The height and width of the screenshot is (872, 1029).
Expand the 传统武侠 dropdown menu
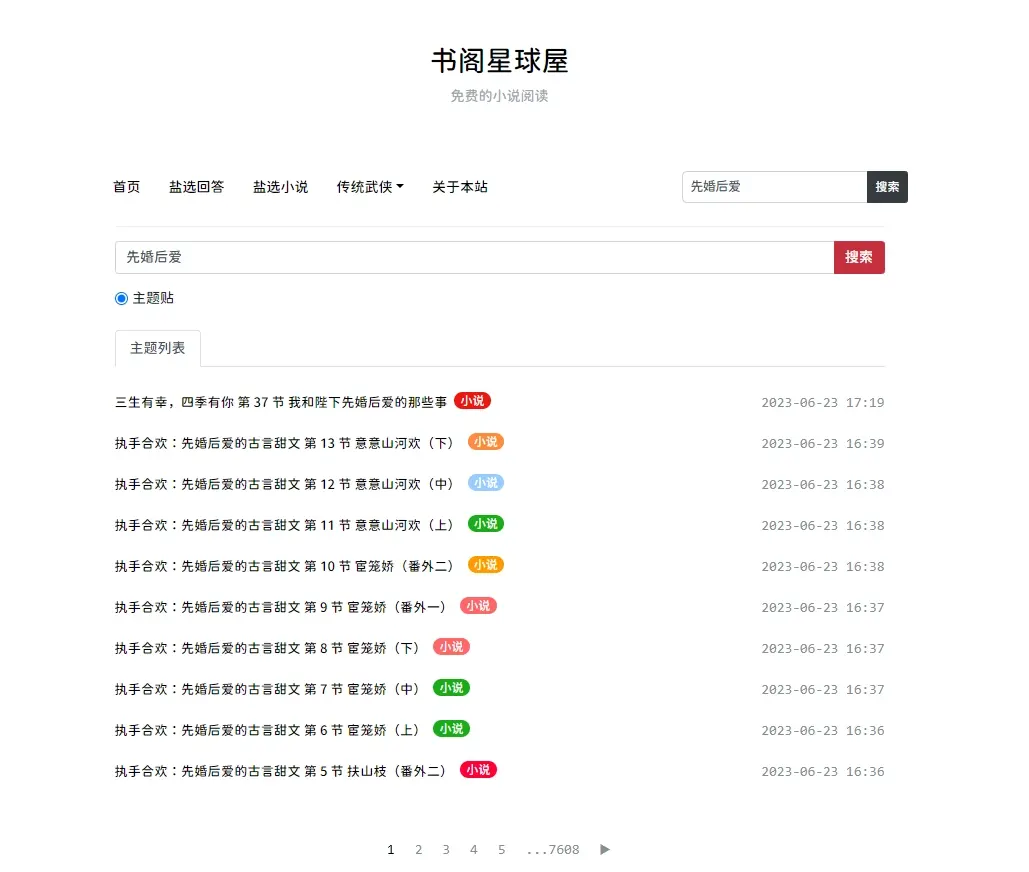(x=370, y=187)
